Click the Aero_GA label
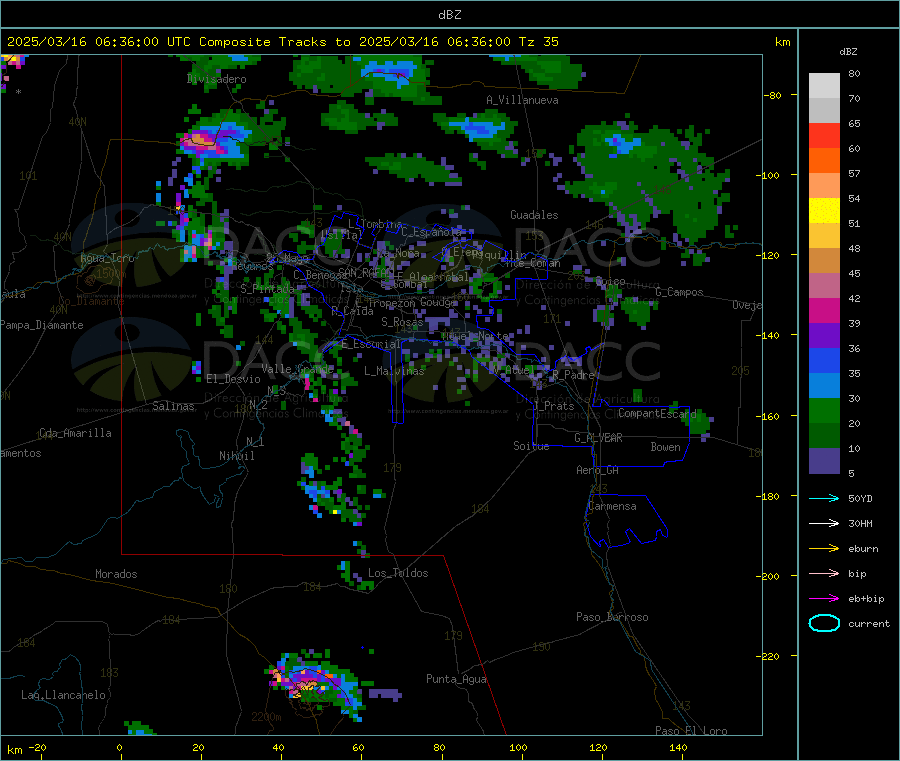 (x=597, y=470)
